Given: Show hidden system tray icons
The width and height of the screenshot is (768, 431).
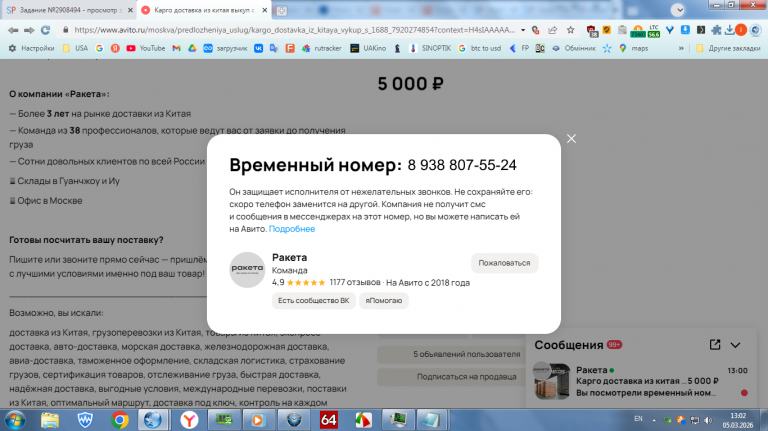Looking at the screenshot, I should coord(654,420).
